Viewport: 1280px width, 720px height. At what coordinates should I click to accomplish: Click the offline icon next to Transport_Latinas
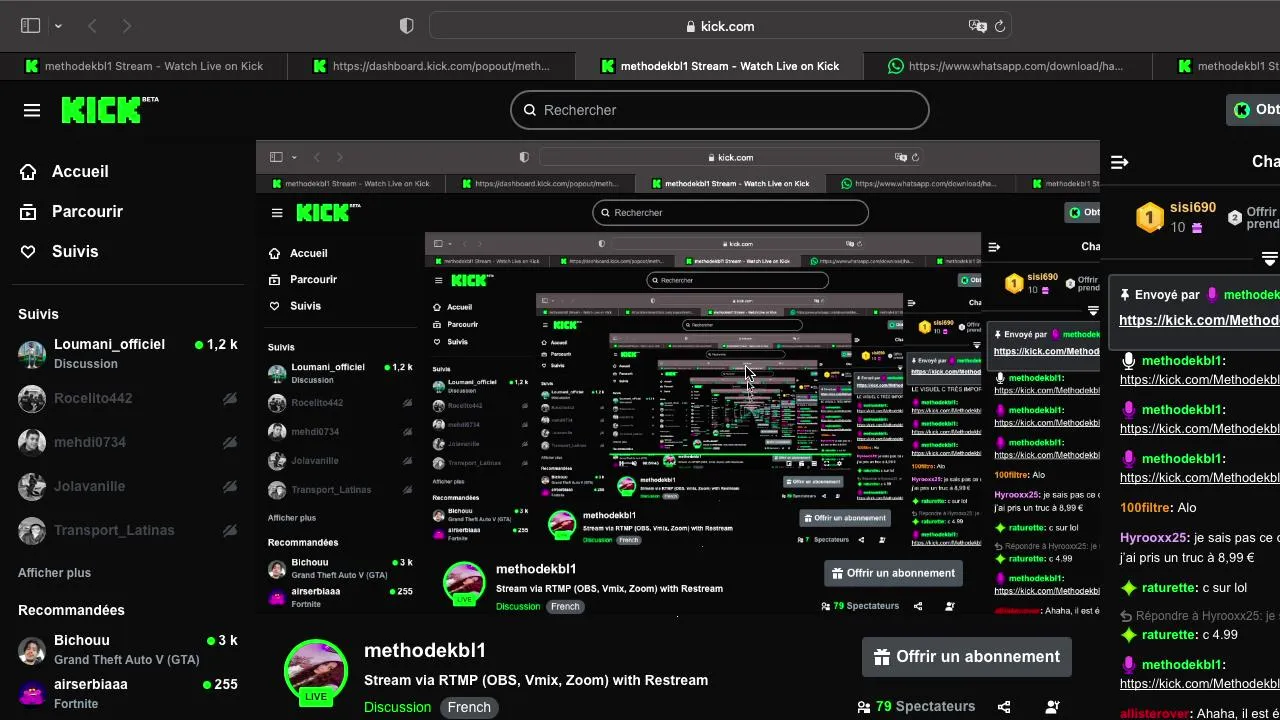230,530
